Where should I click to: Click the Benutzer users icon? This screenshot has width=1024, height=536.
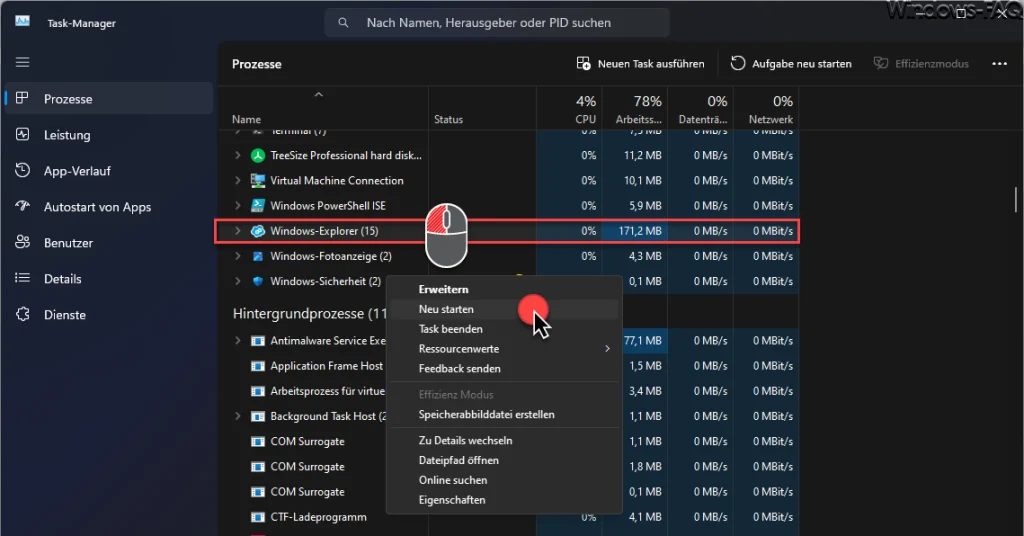[22, 242]
